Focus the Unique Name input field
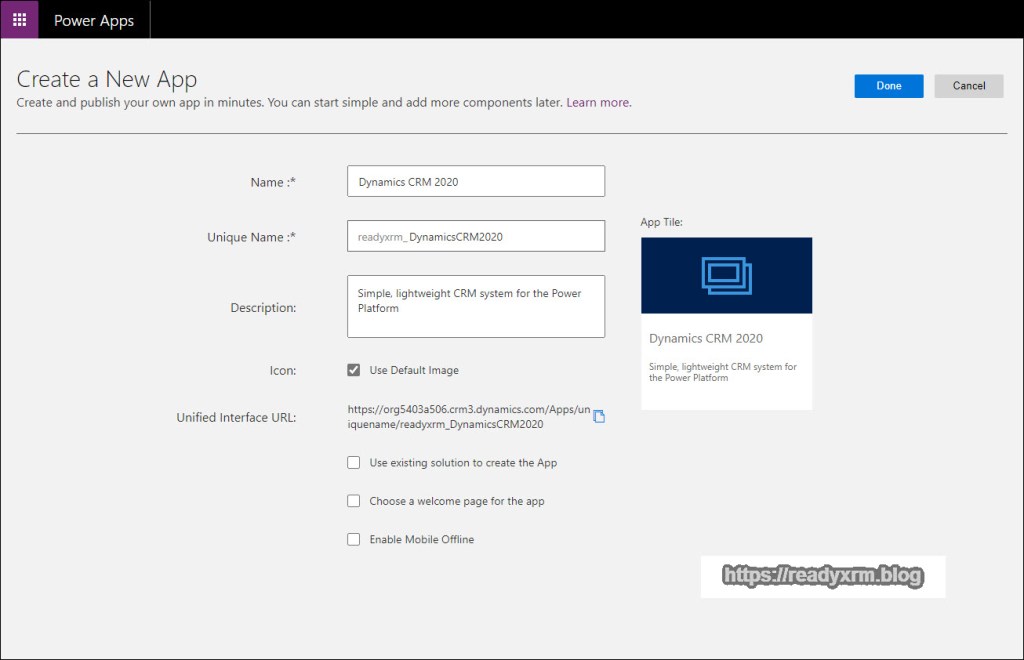1024x660 pixels. [x=476, y=237]
